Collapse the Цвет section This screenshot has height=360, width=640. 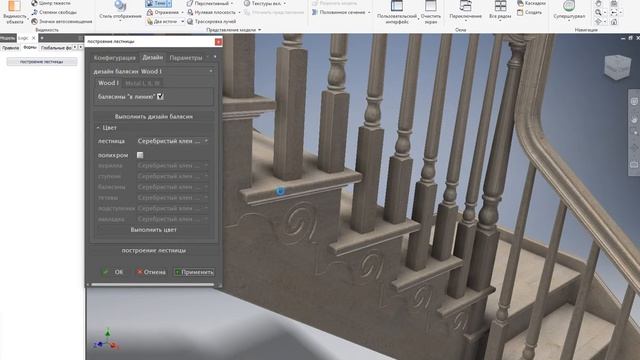[98, 128]
